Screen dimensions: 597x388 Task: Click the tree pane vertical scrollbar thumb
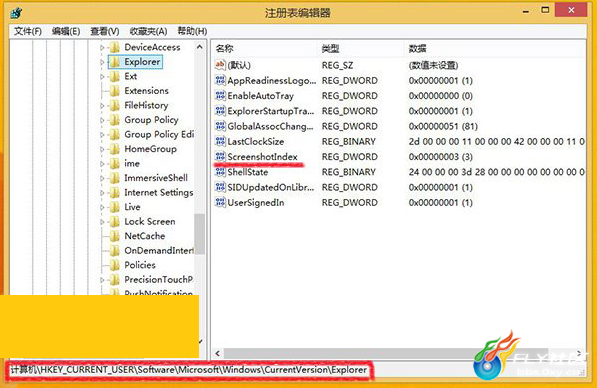[x=200, y=233]
